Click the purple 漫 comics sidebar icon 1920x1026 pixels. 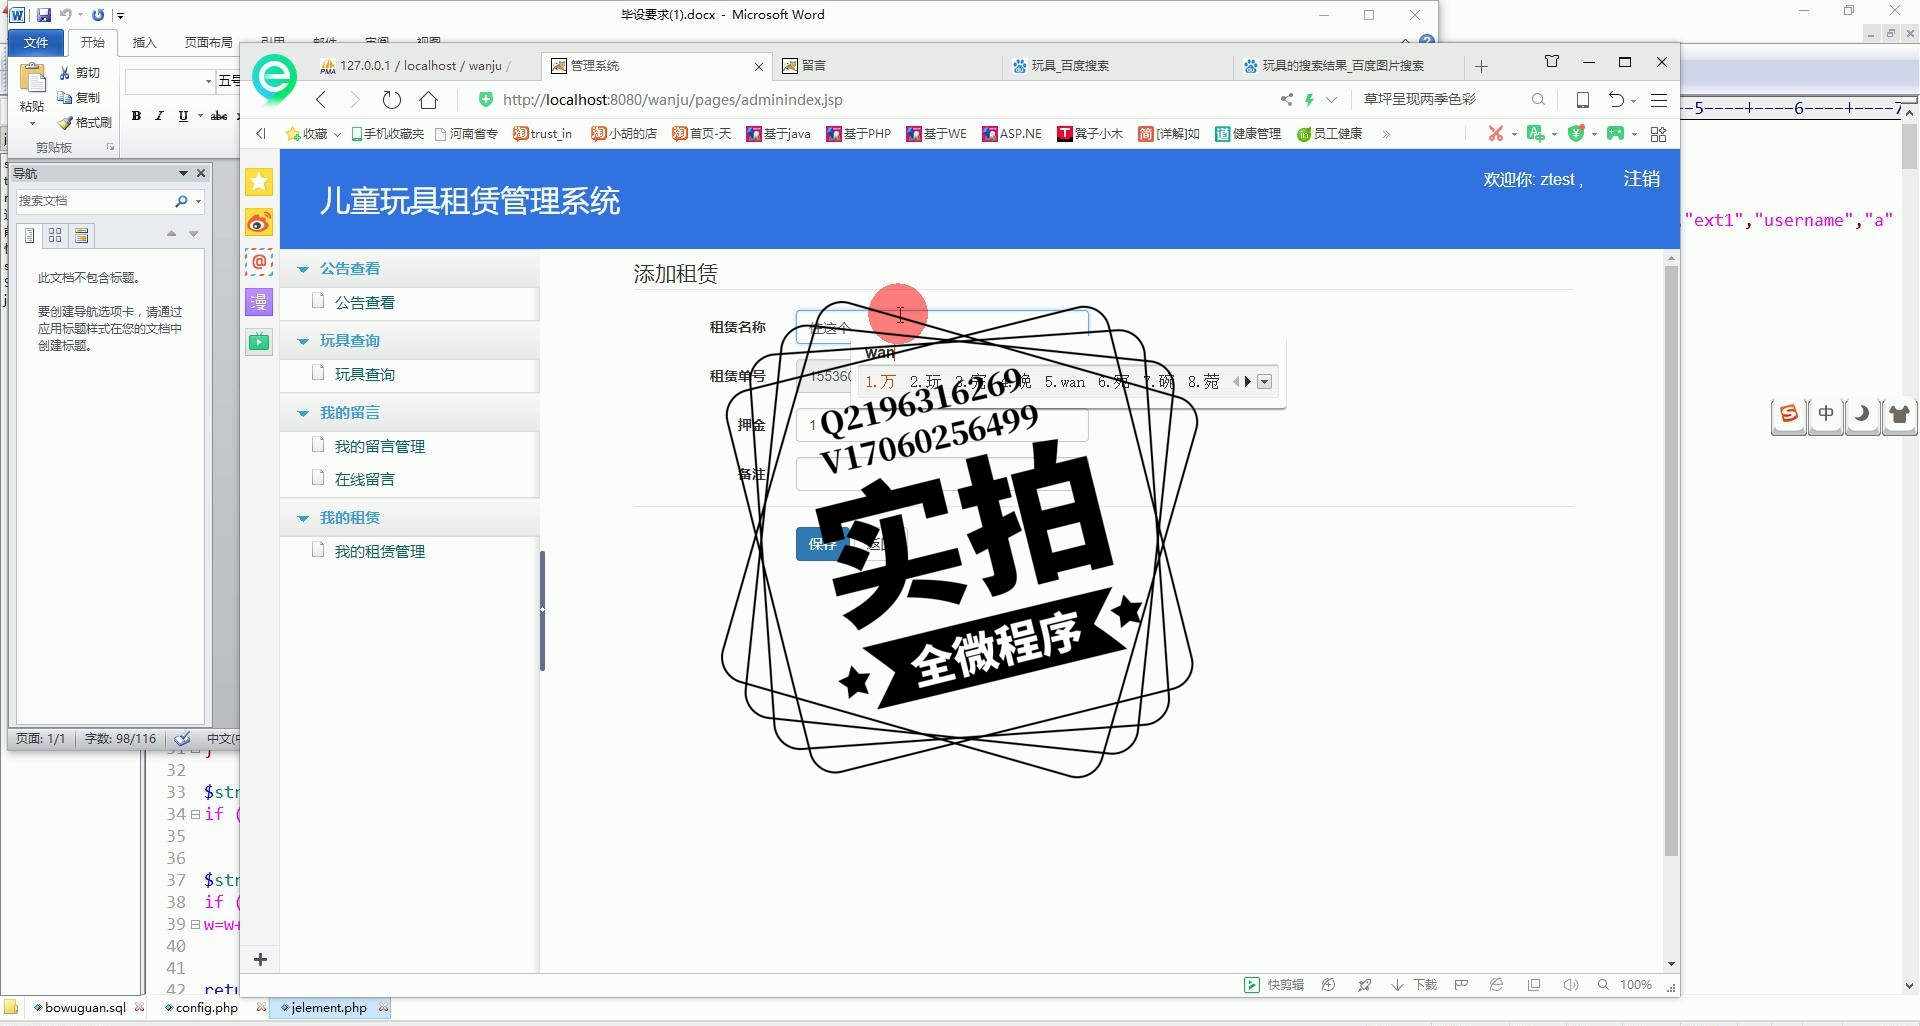pos(259,302)
